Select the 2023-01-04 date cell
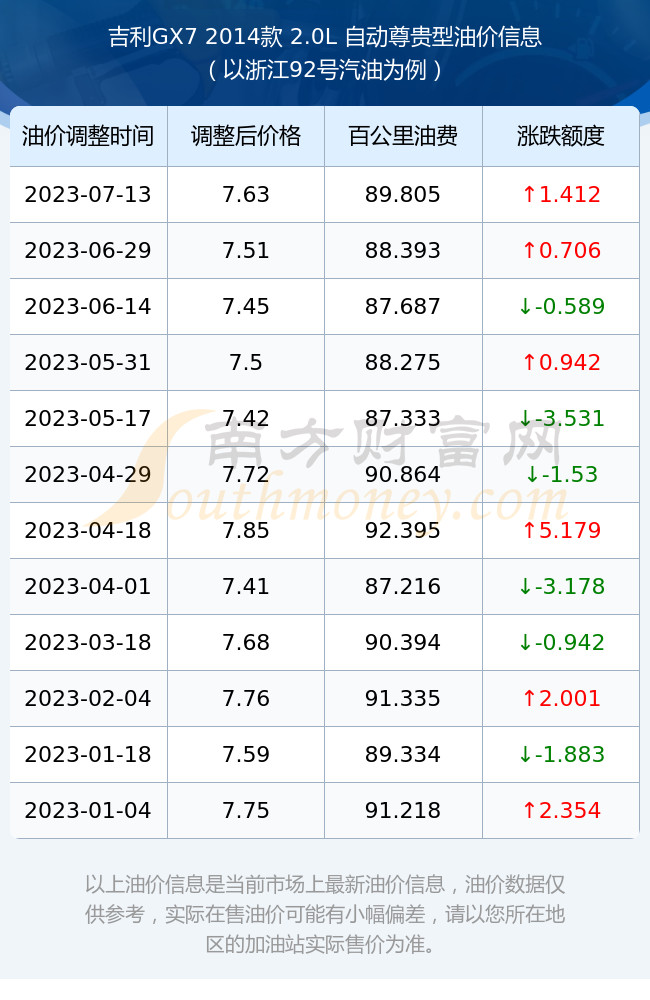Screen dimensions: 650x1000 point(88,811)
